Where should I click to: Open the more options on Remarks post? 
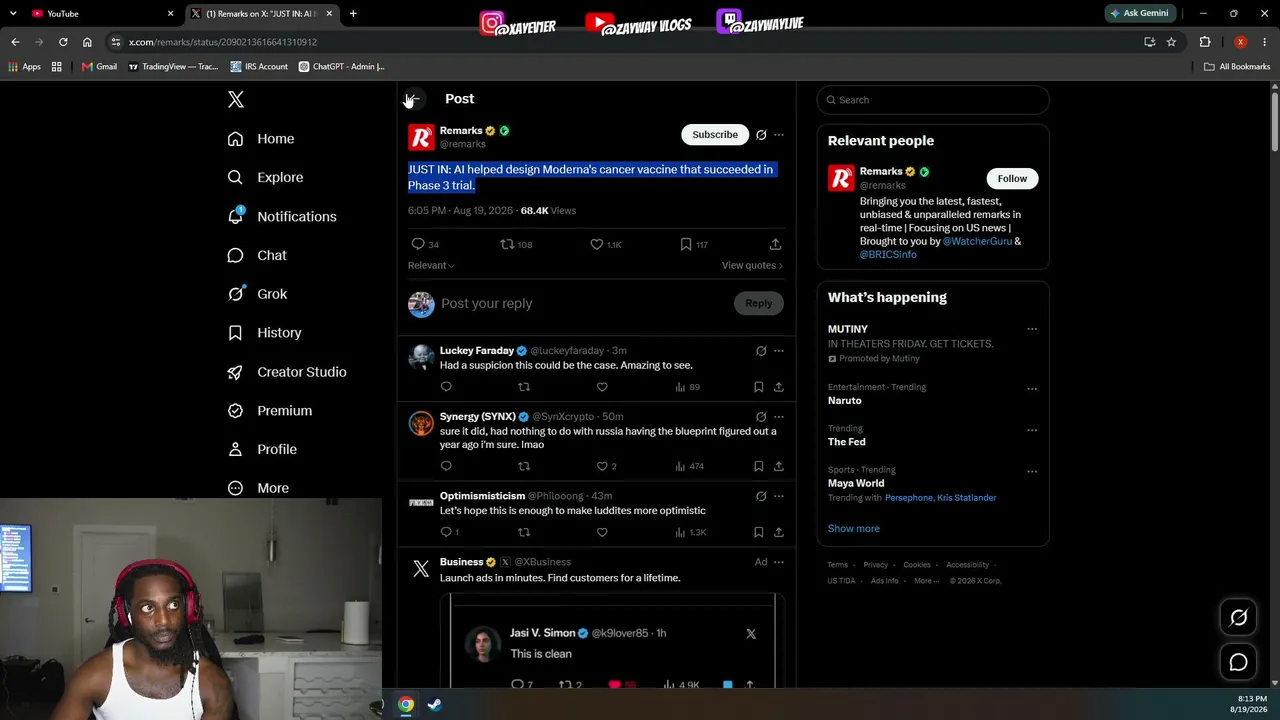(779, 135)
